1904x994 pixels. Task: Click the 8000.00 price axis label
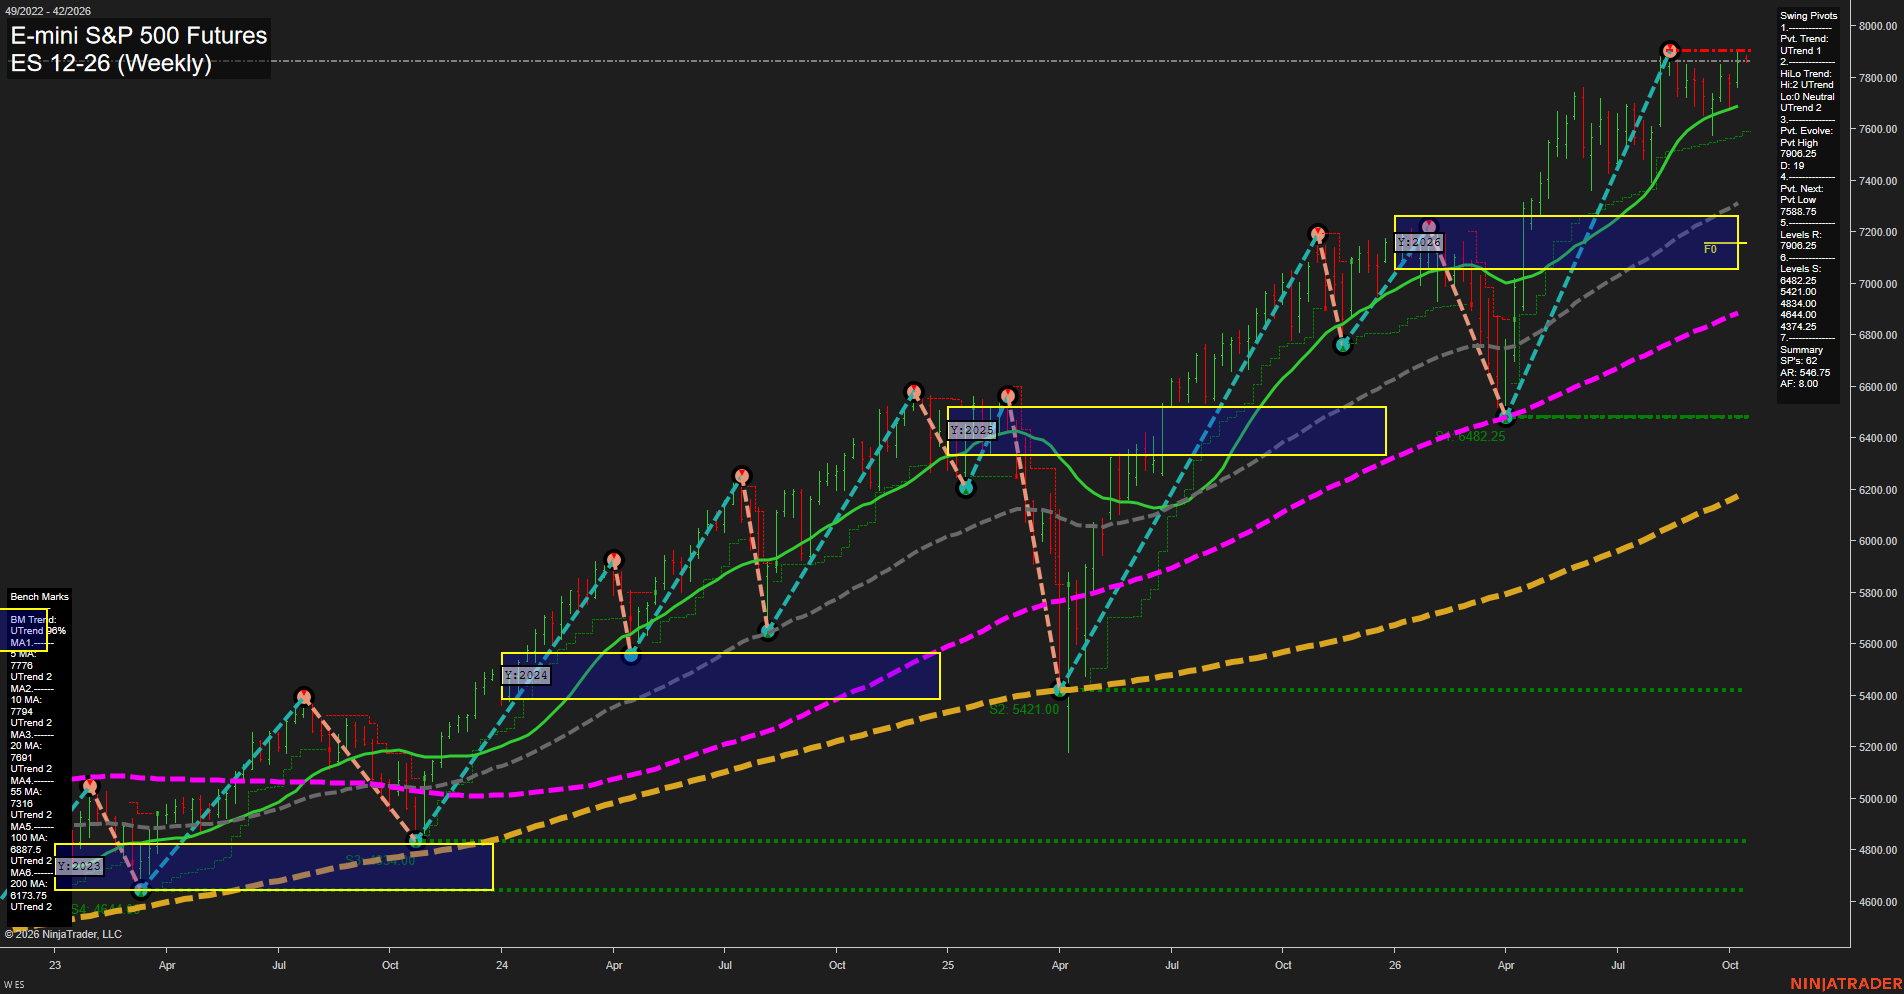point(1877,26)
